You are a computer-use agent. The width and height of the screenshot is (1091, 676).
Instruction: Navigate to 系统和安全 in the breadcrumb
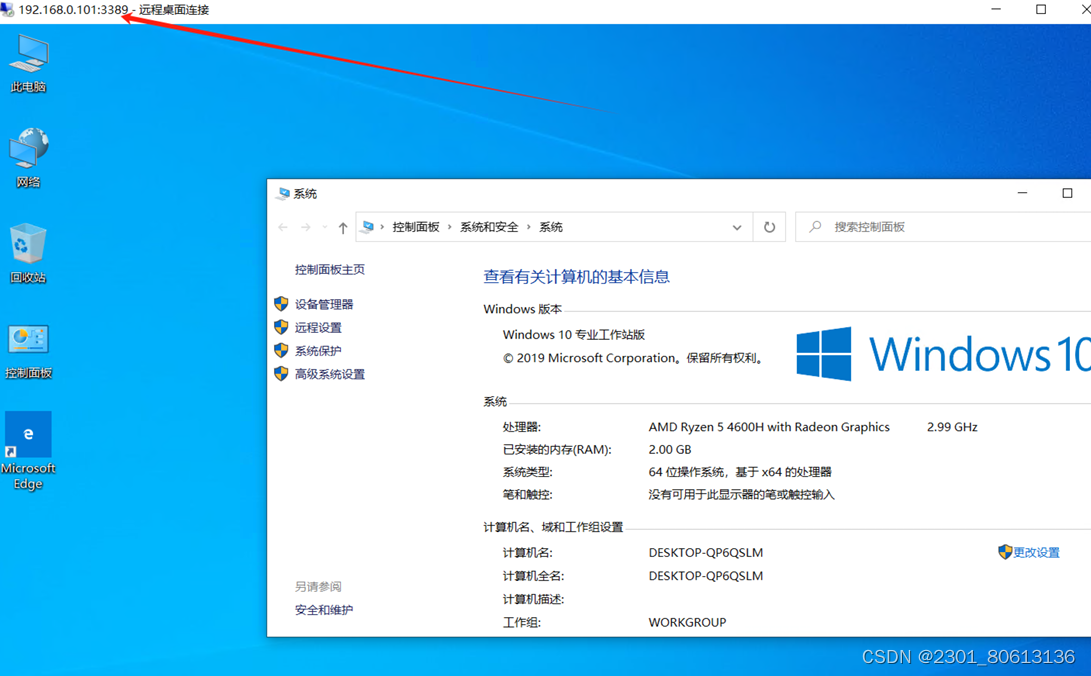point(489,227)
